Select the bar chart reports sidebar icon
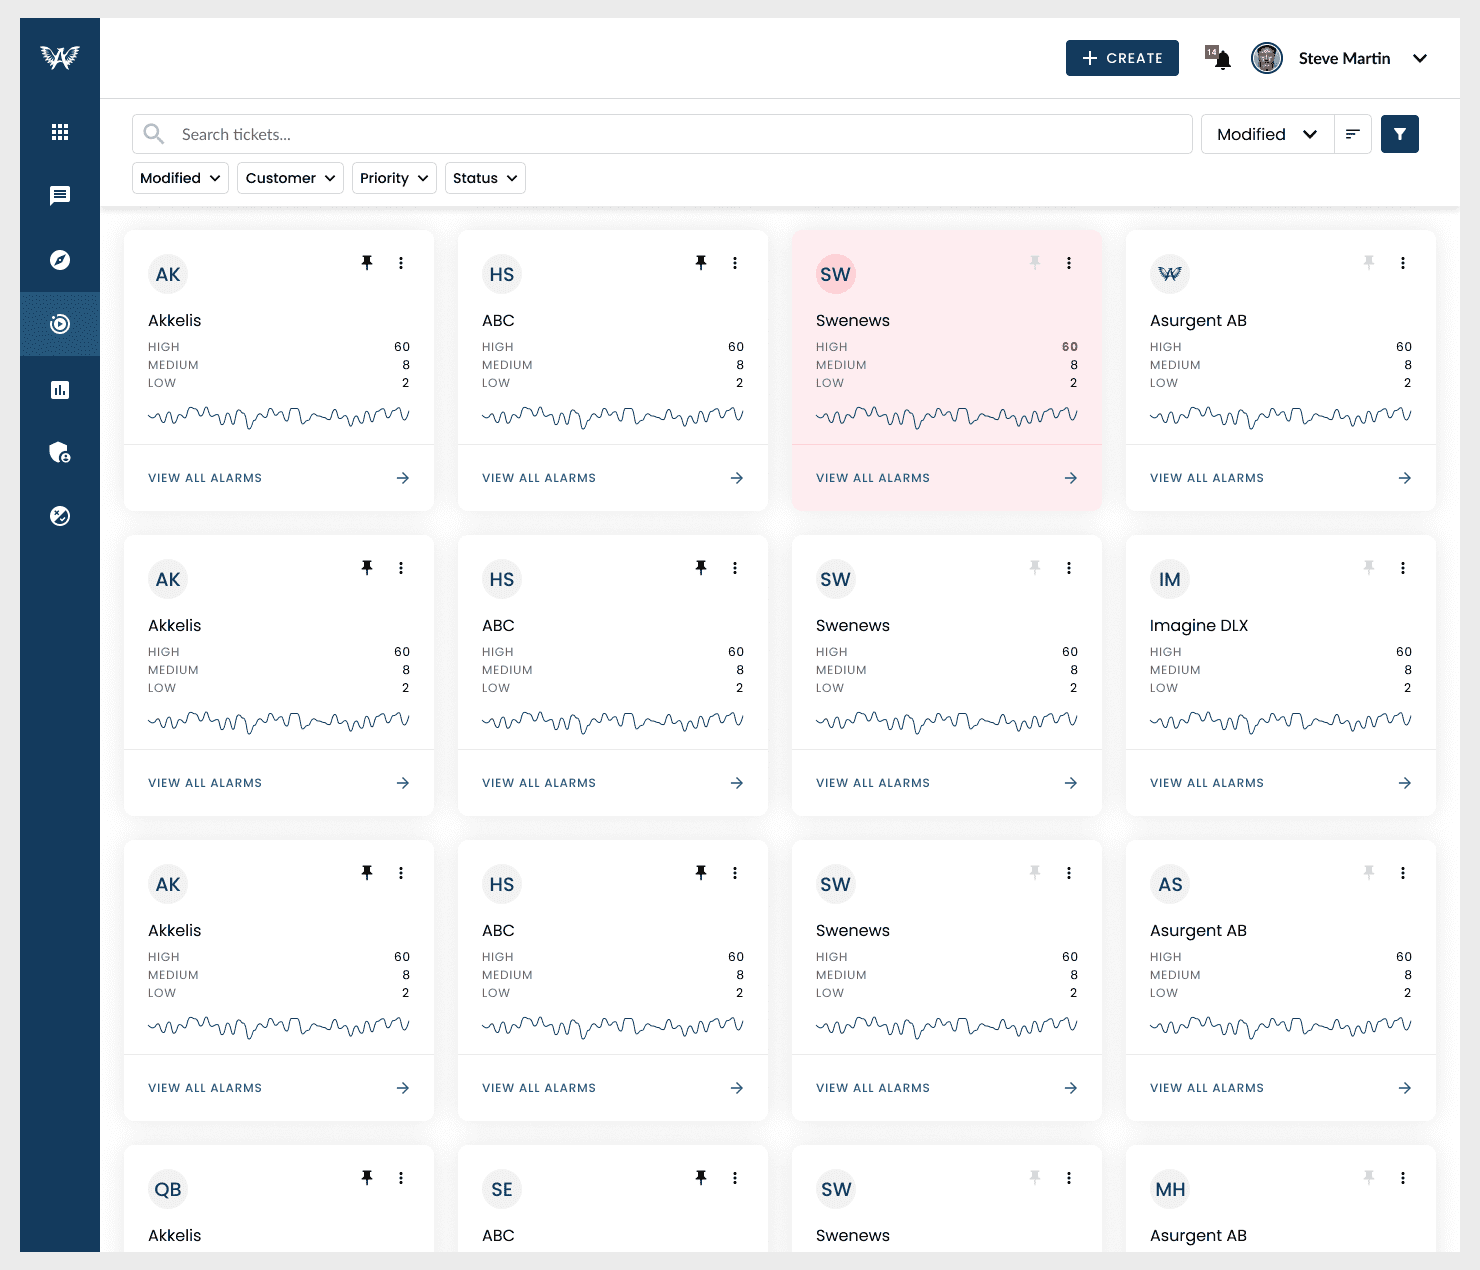This screenshot has height=1270, width=1480. coord(60,390)
